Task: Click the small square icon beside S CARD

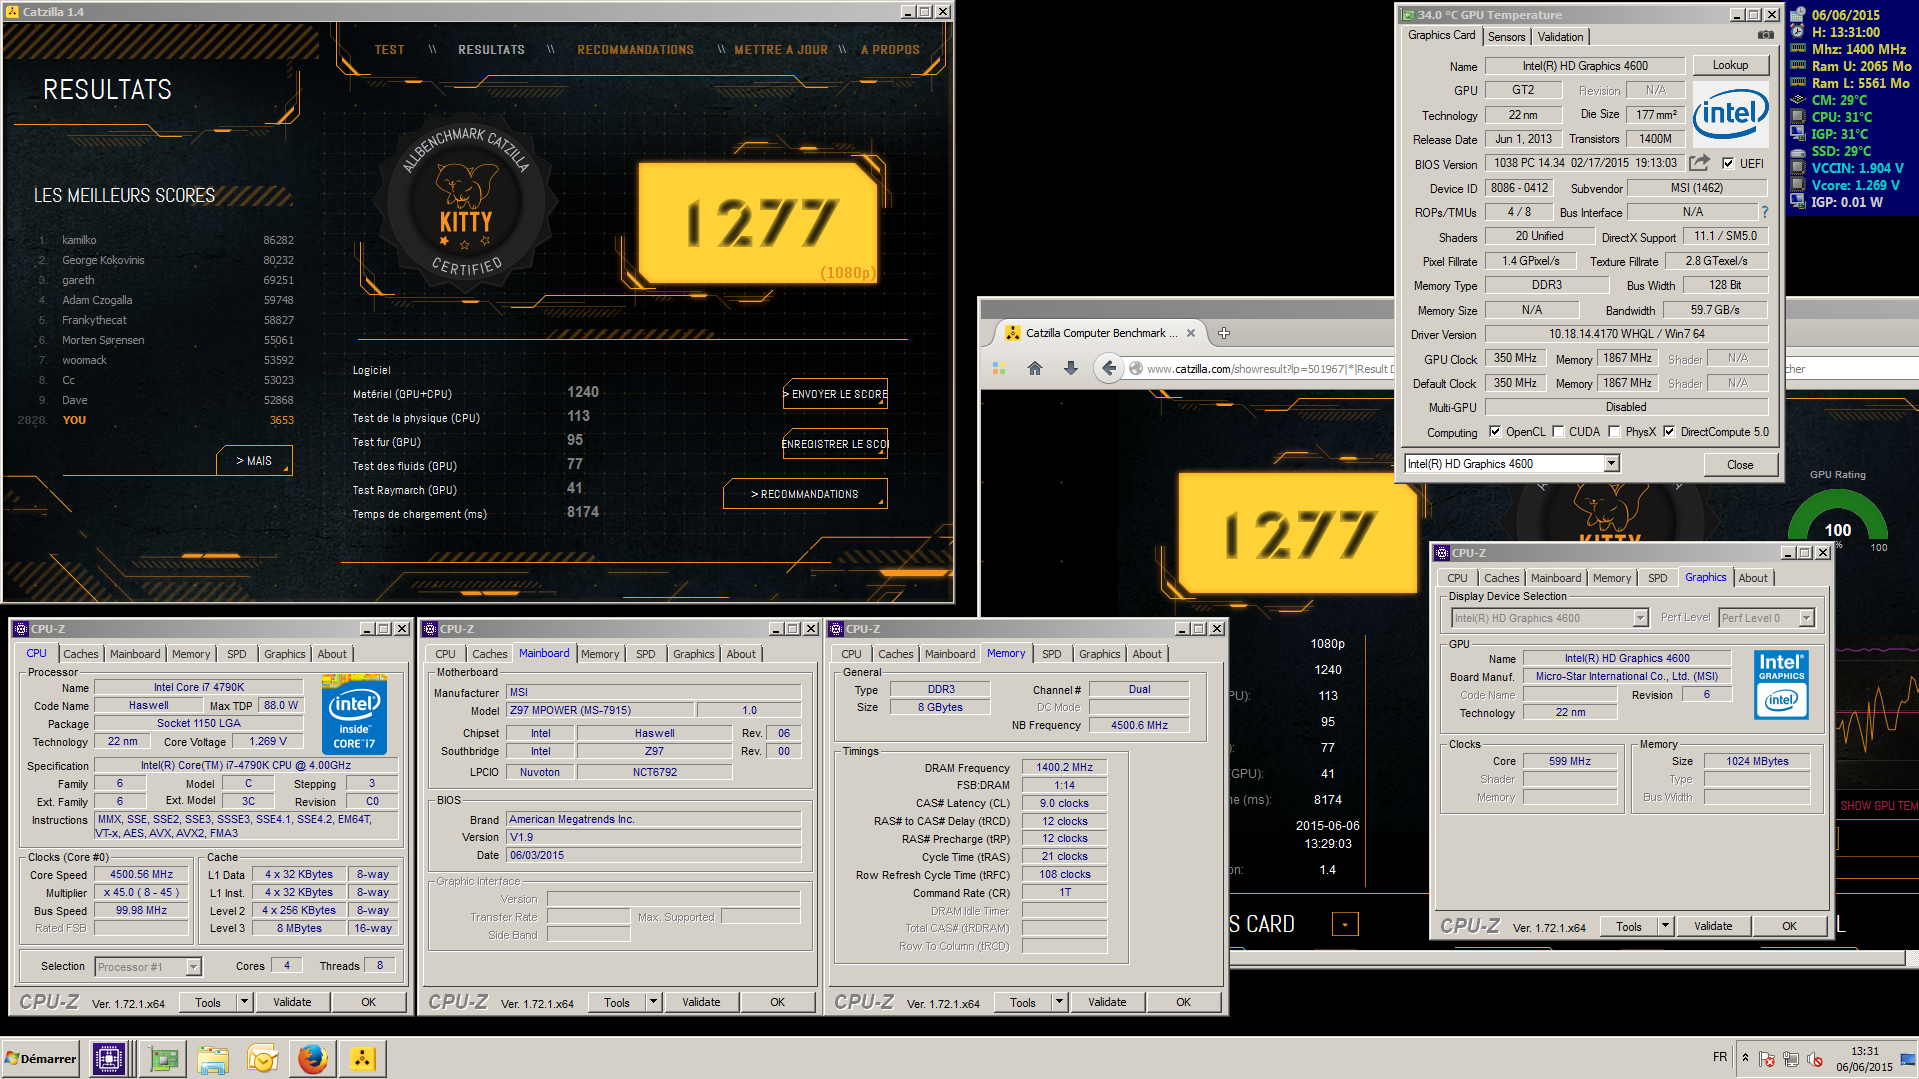Action: coord(1345,924)
